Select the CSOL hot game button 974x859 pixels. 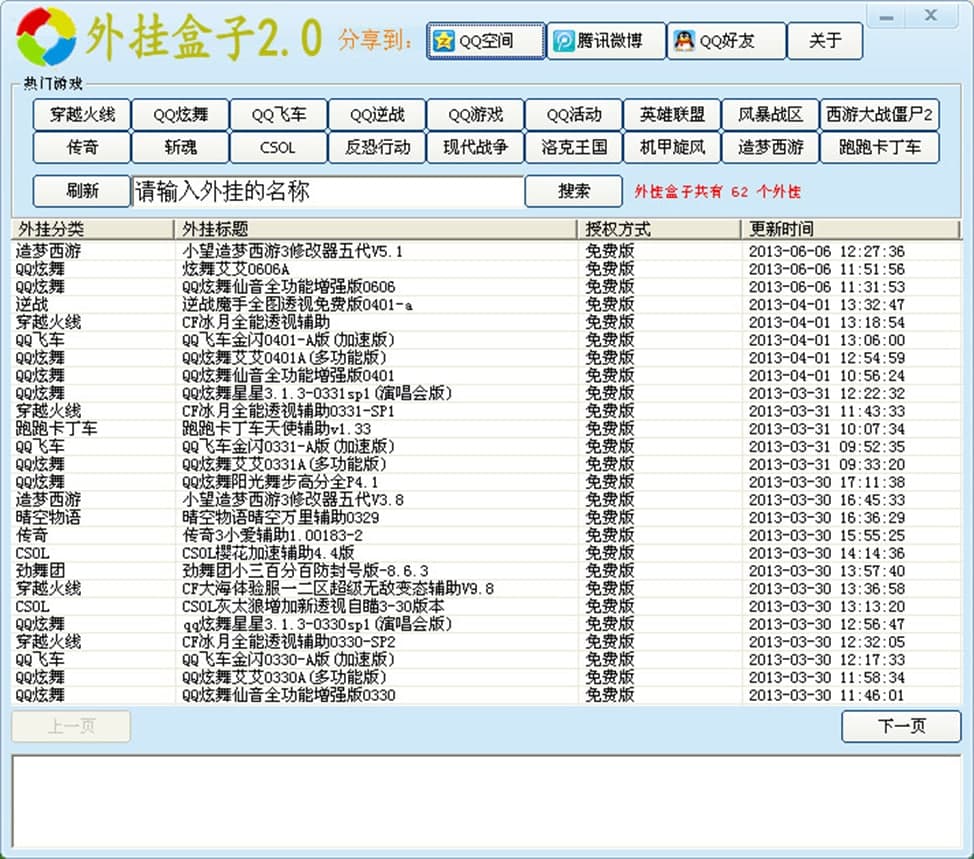(278, 148)
